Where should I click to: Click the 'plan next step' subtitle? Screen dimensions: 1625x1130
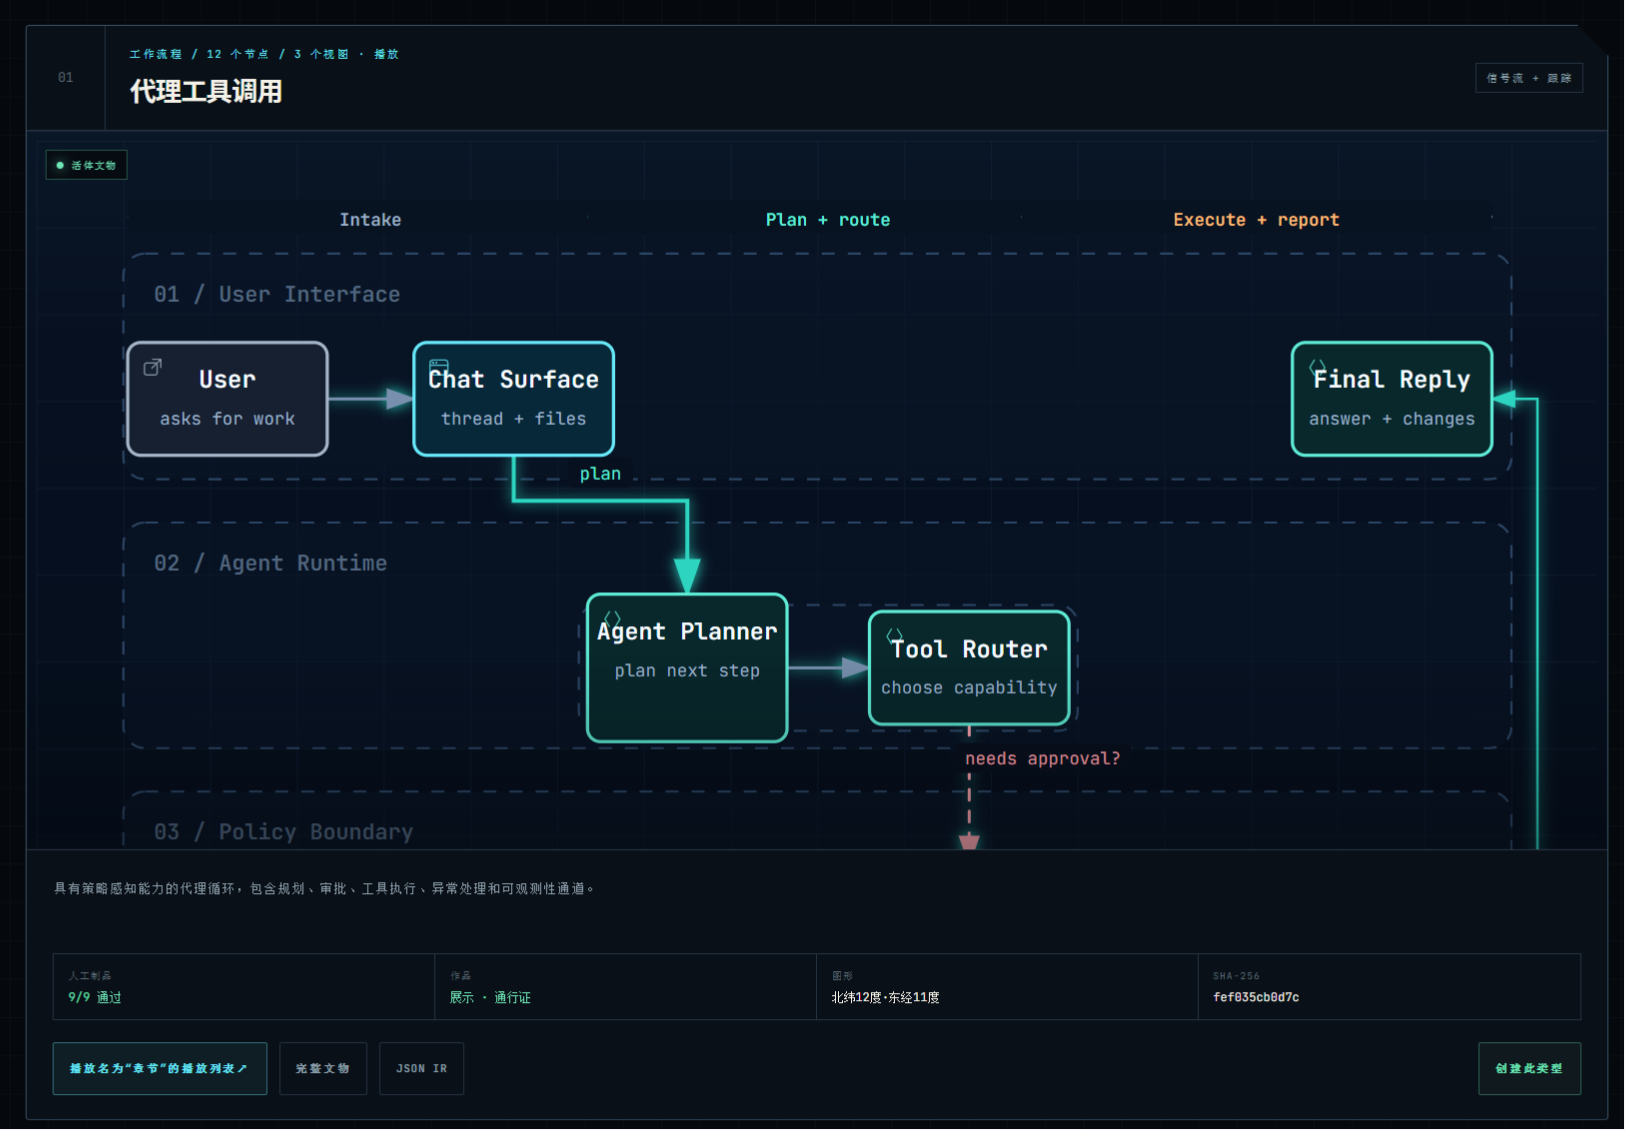(687, 671)
